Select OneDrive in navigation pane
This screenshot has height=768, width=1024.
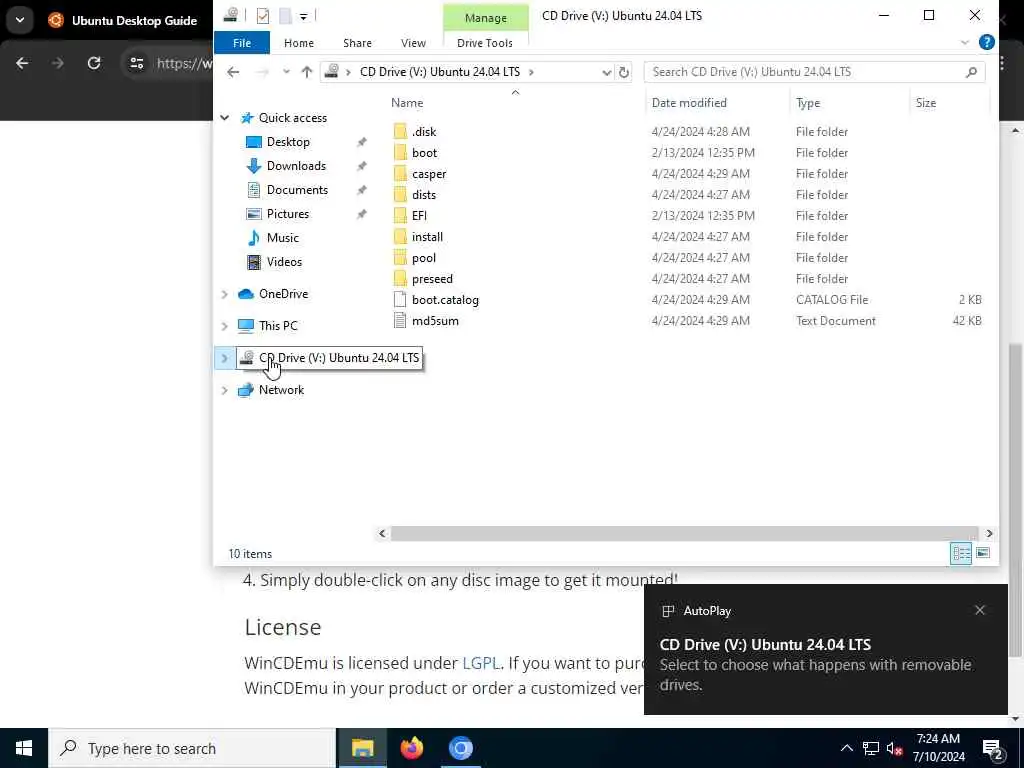[283, 294]
